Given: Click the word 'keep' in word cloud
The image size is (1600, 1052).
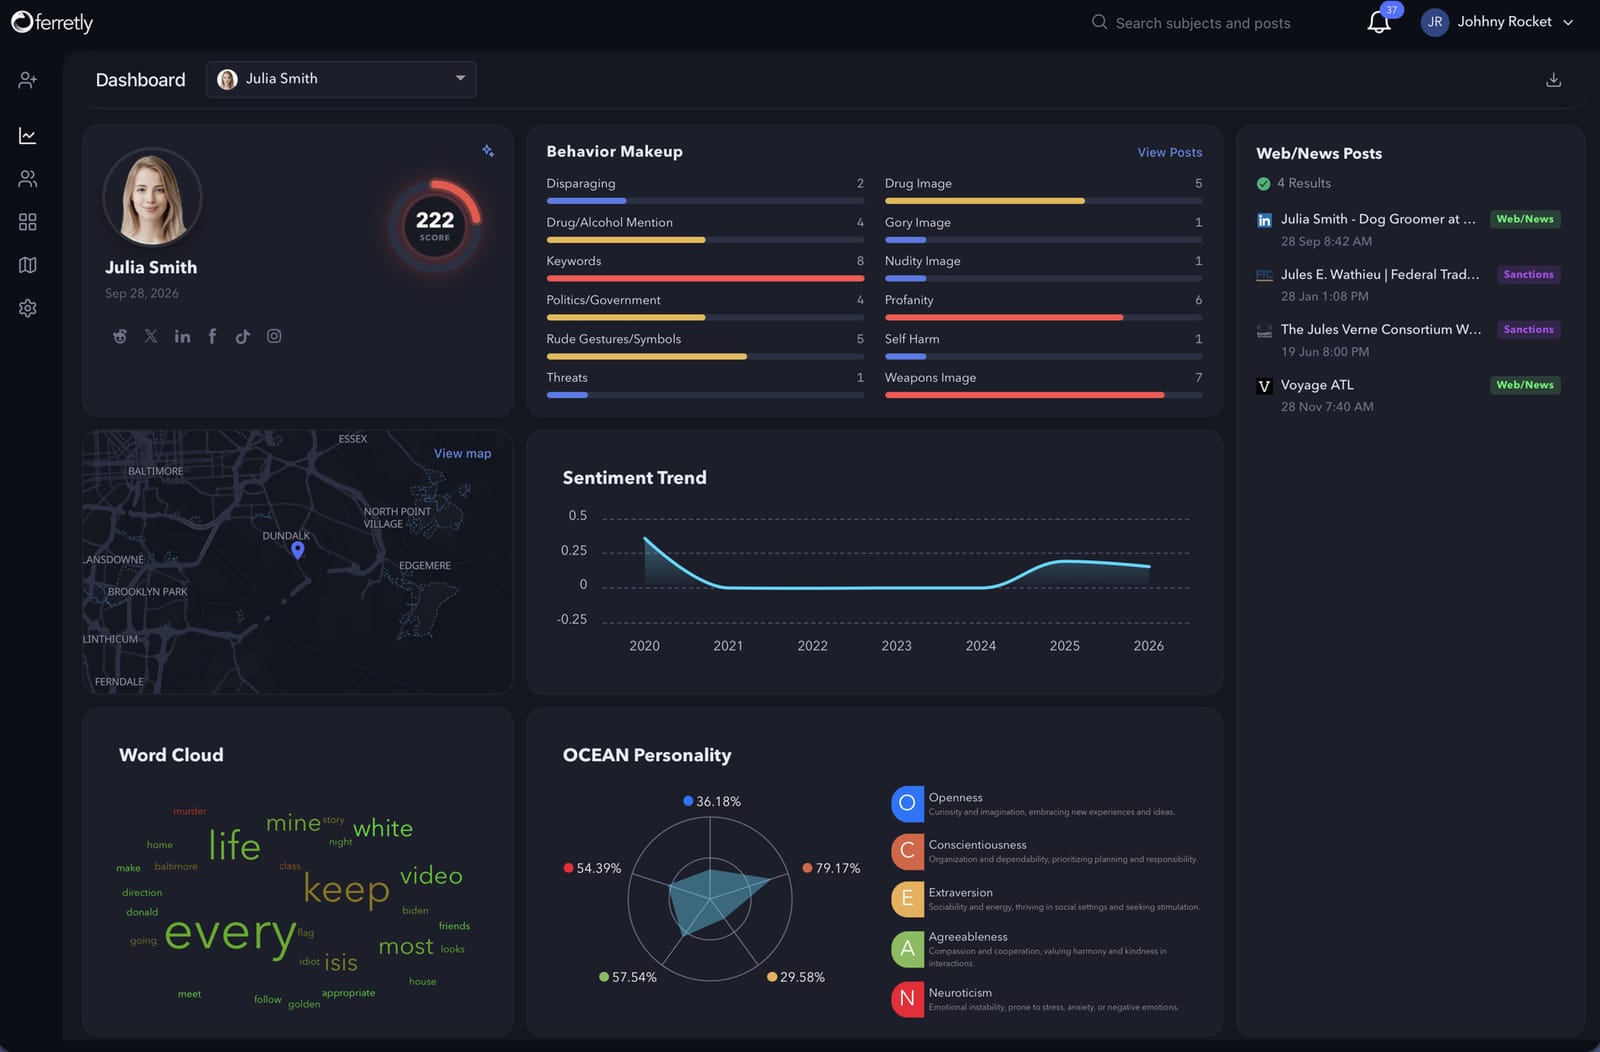Looking at the screenshot, I should (346, 890).
